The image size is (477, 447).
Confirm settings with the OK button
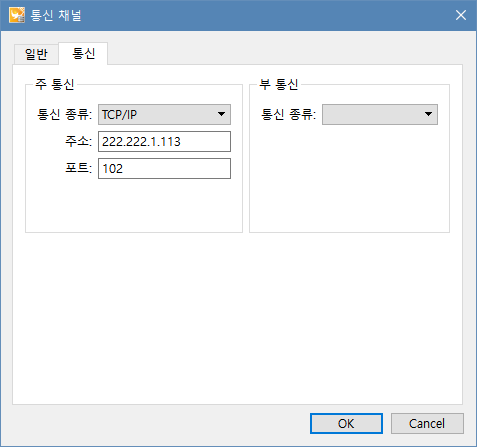pyautogui.click(x=346, y=424)
